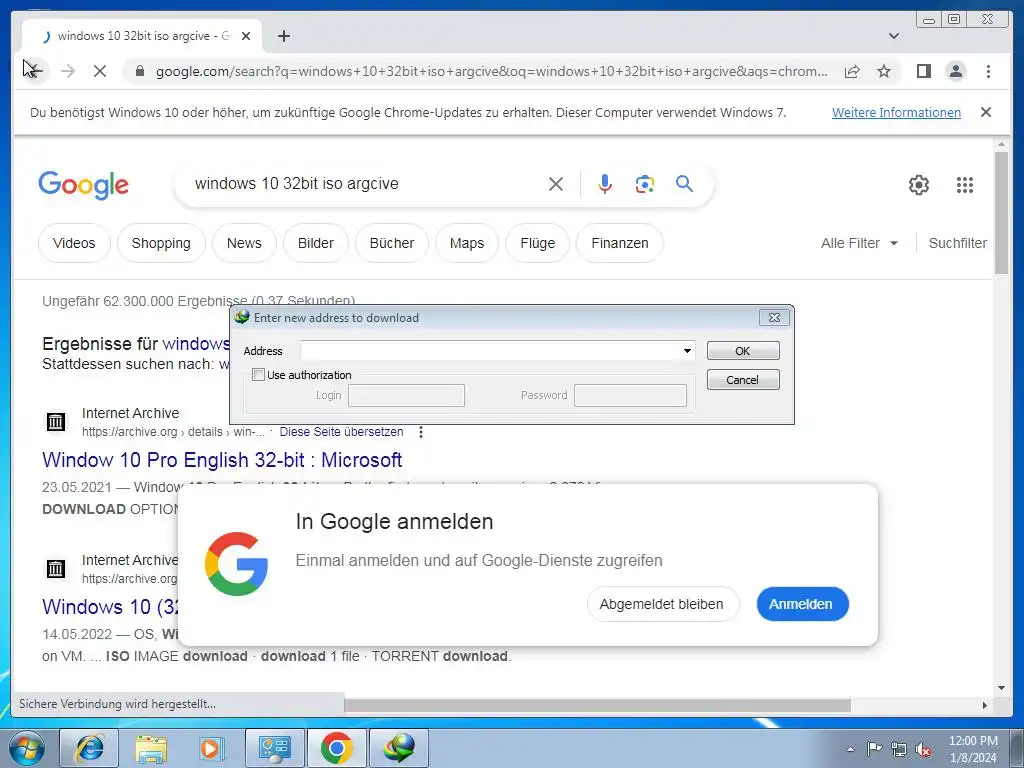Open Google settings gear icon
The image size is (1024, 768).
pos(919,185)
